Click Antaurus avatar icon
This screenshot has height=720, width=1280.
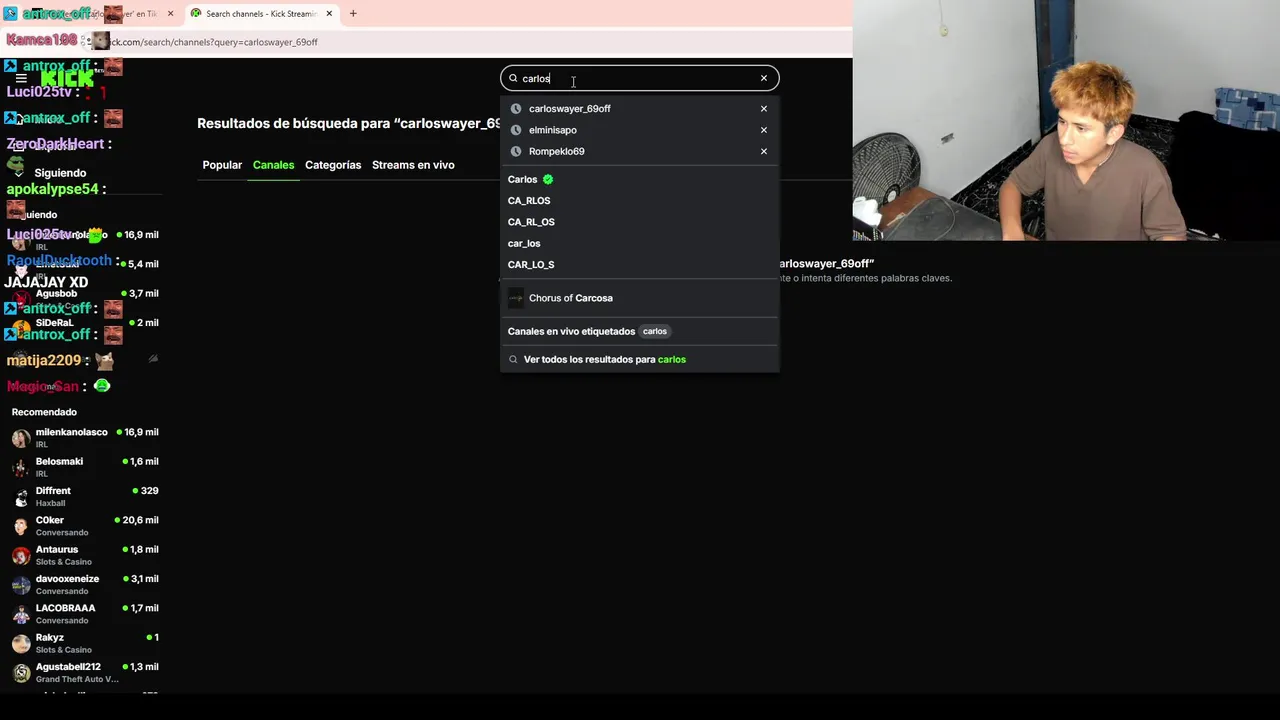click(x=21, y=555)
